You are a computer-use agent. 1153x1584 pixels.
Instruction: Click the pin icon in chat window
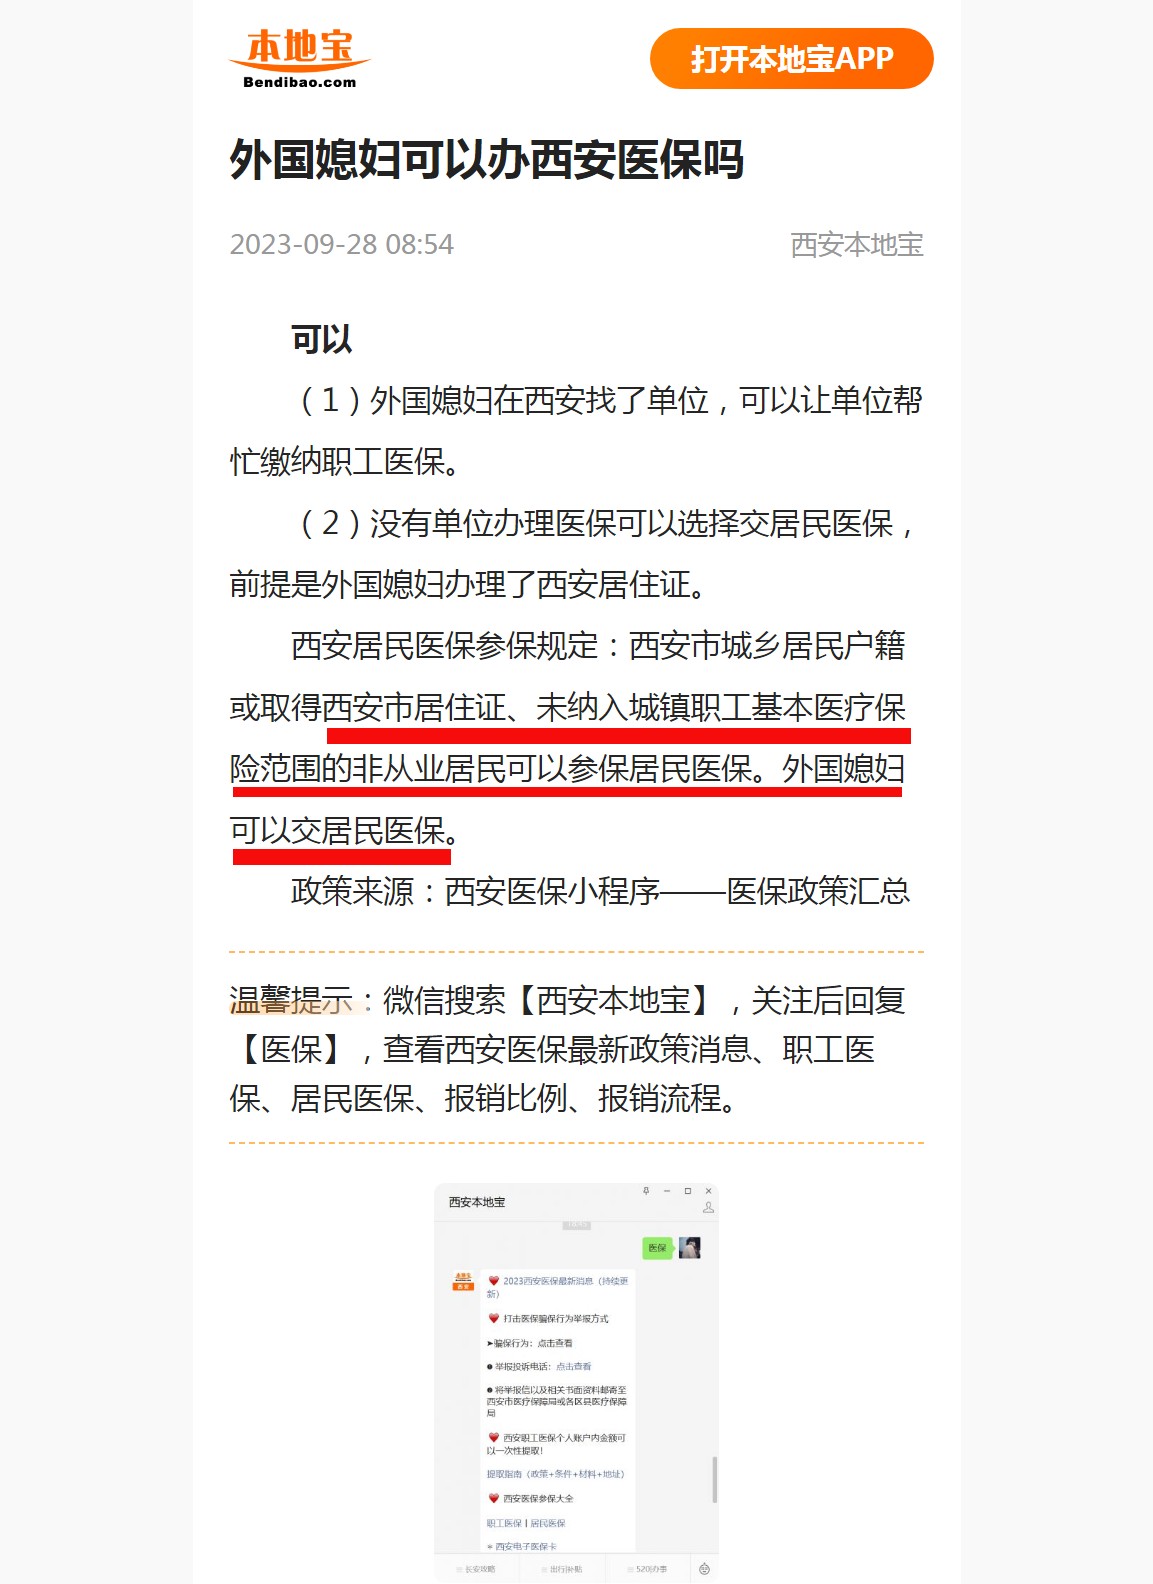(646, 1191)
